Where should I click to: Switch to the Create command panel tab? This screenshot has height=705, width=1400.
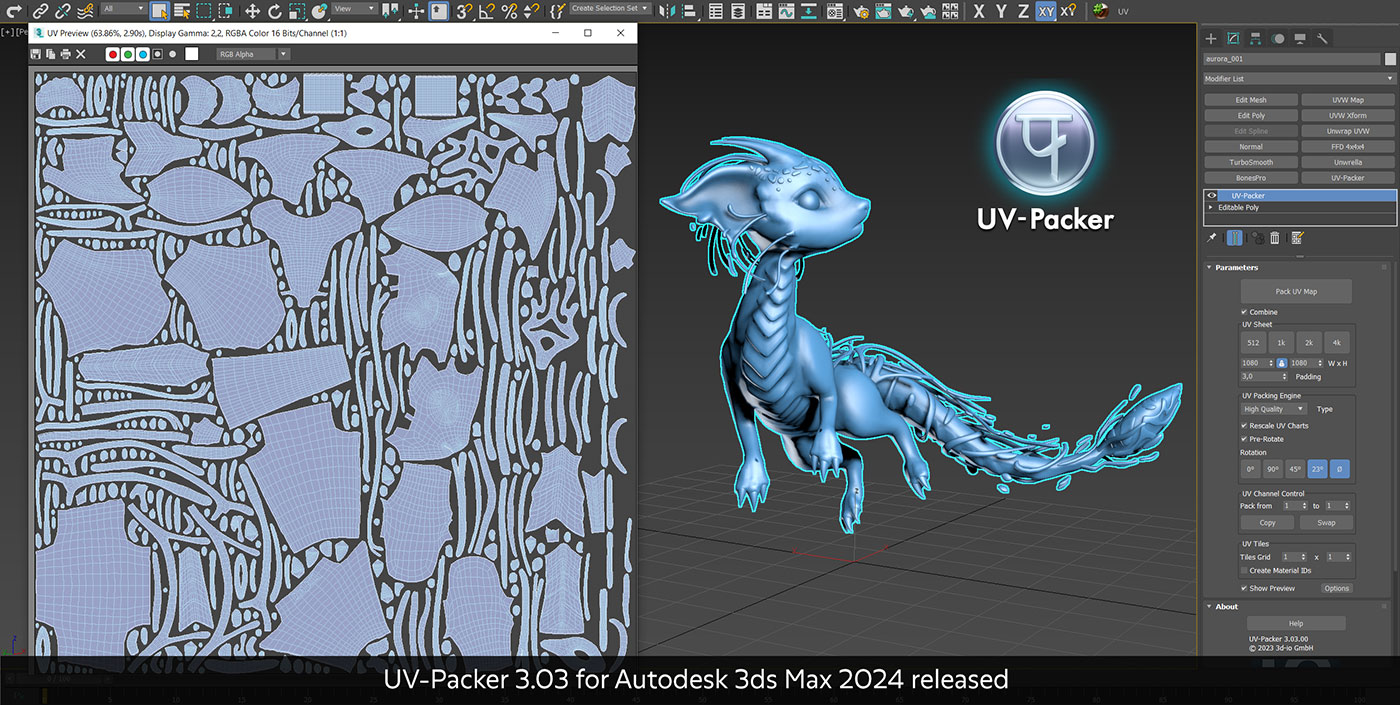pyautogui.click(x=1211, y=38)
